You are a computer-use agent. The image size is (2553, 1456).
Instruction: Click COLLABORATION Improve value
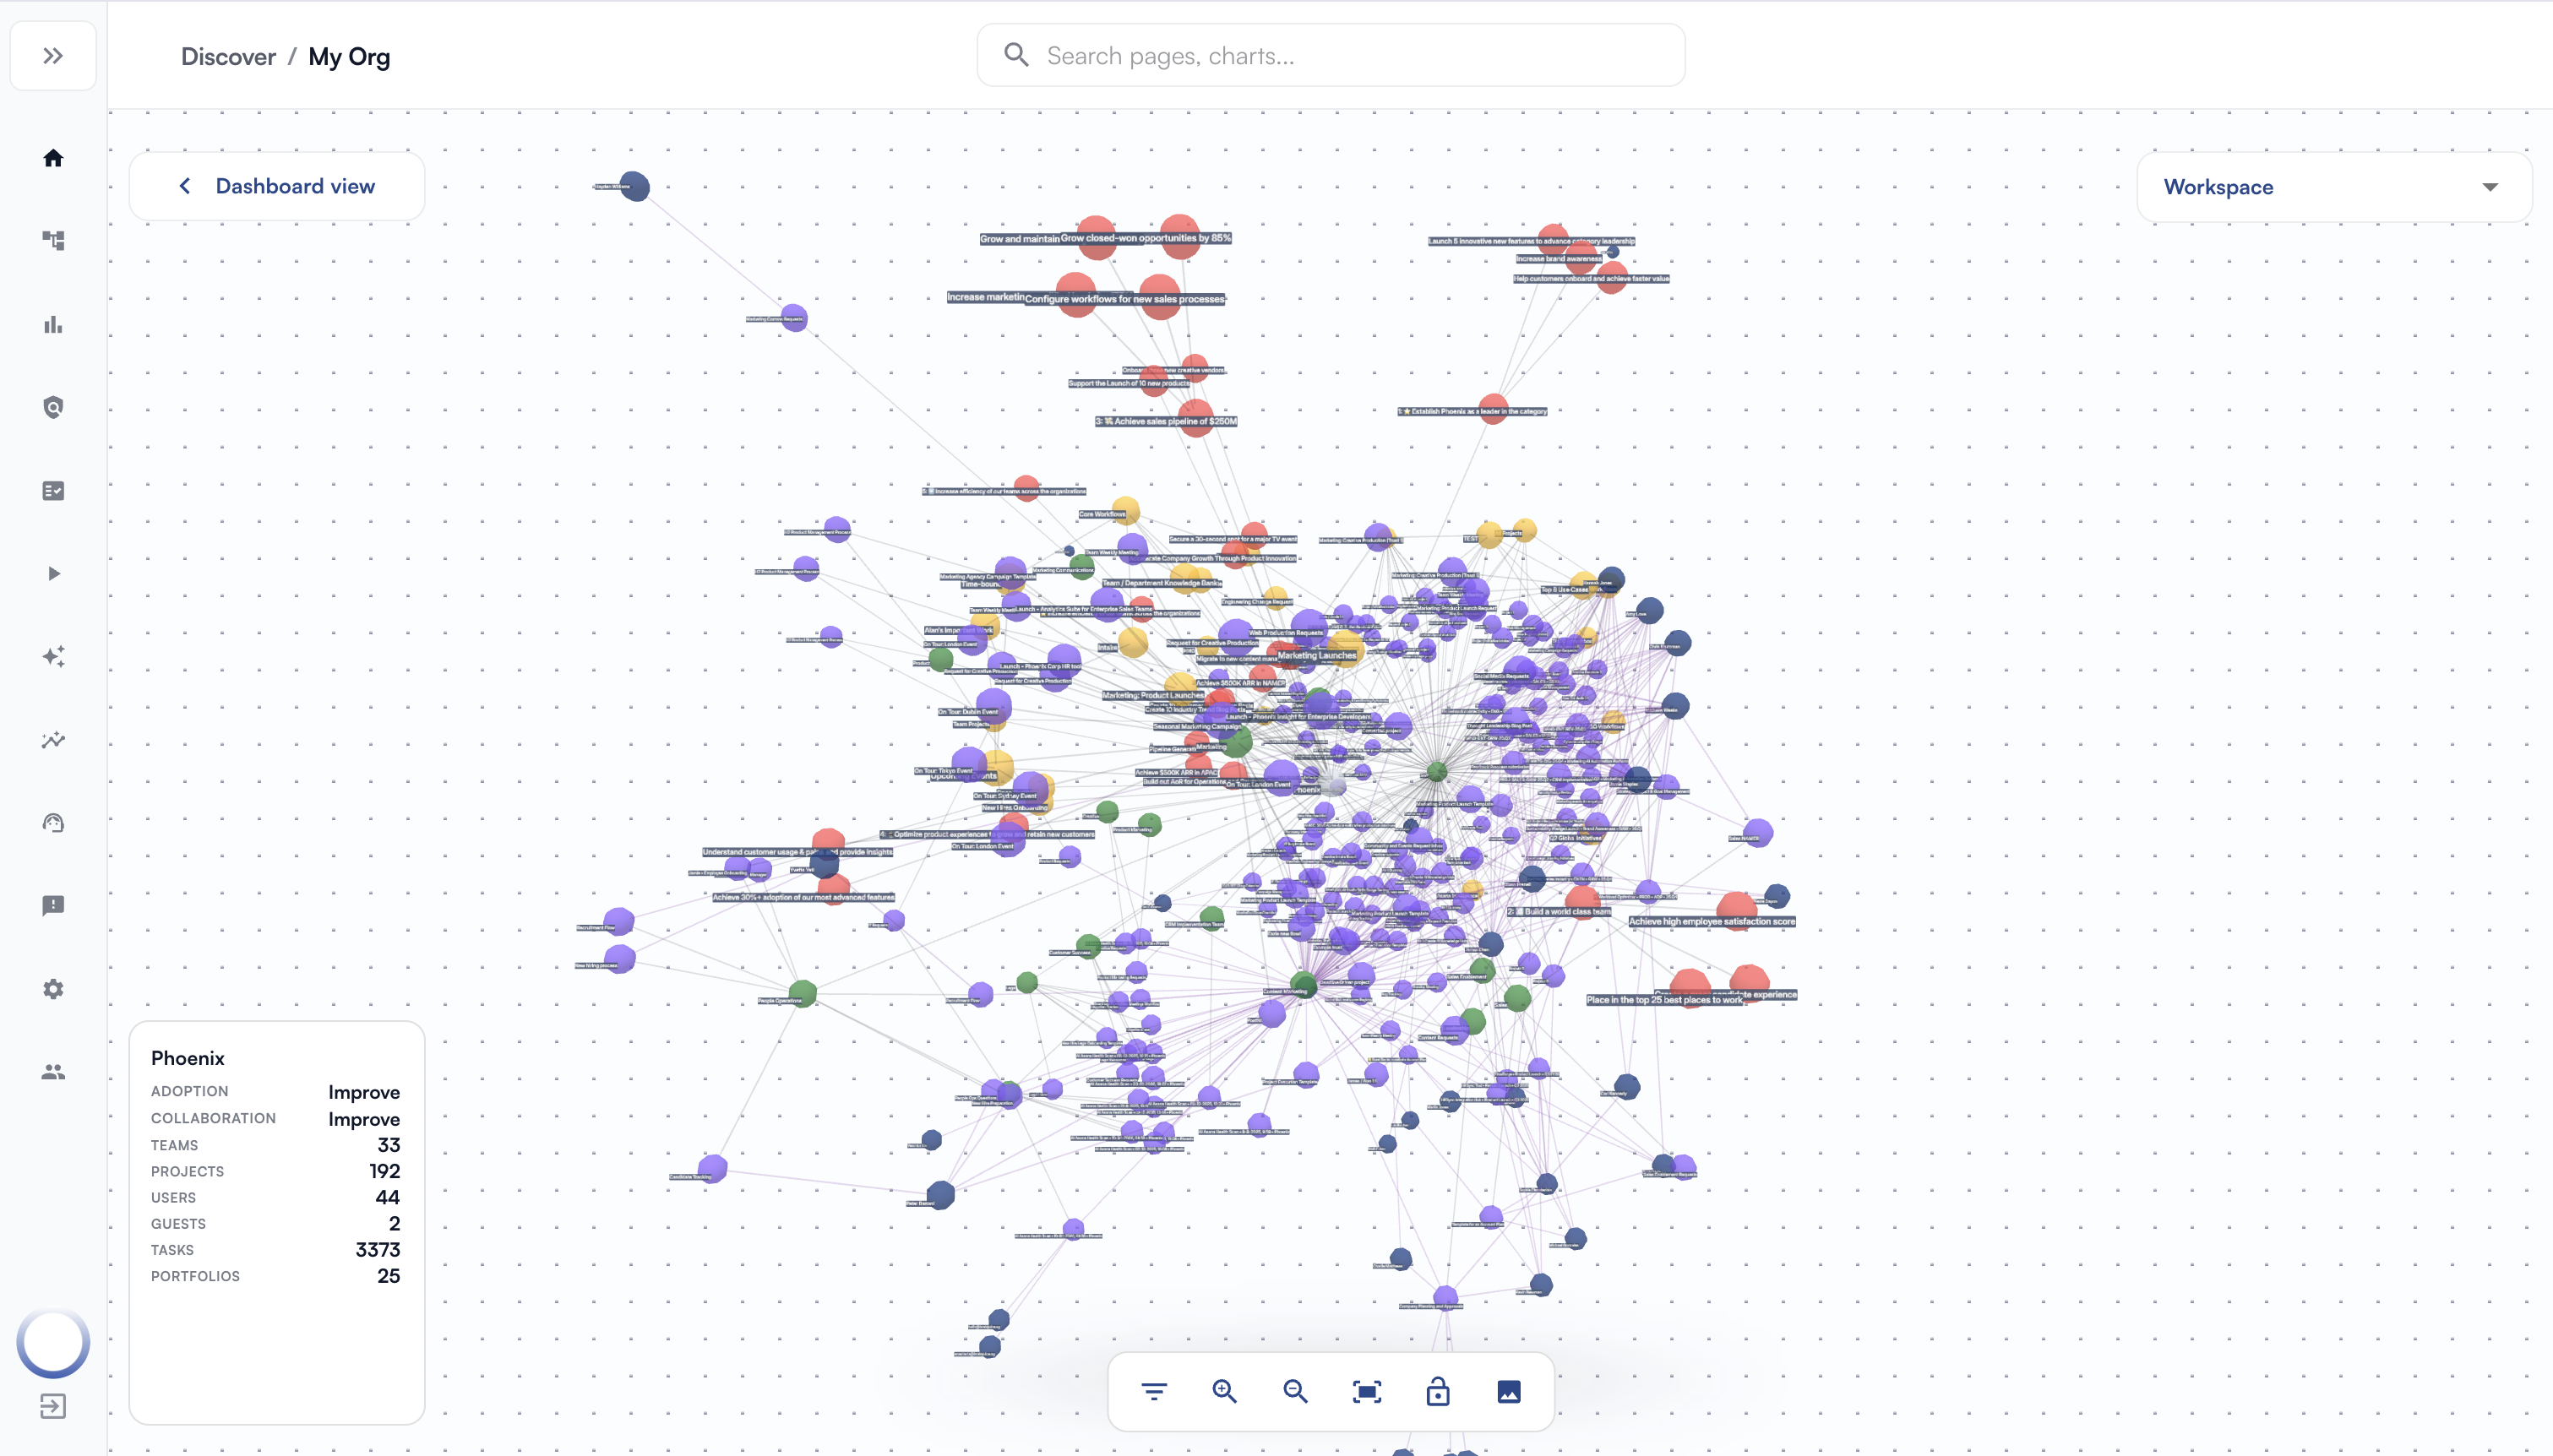tap(364, 1119)
